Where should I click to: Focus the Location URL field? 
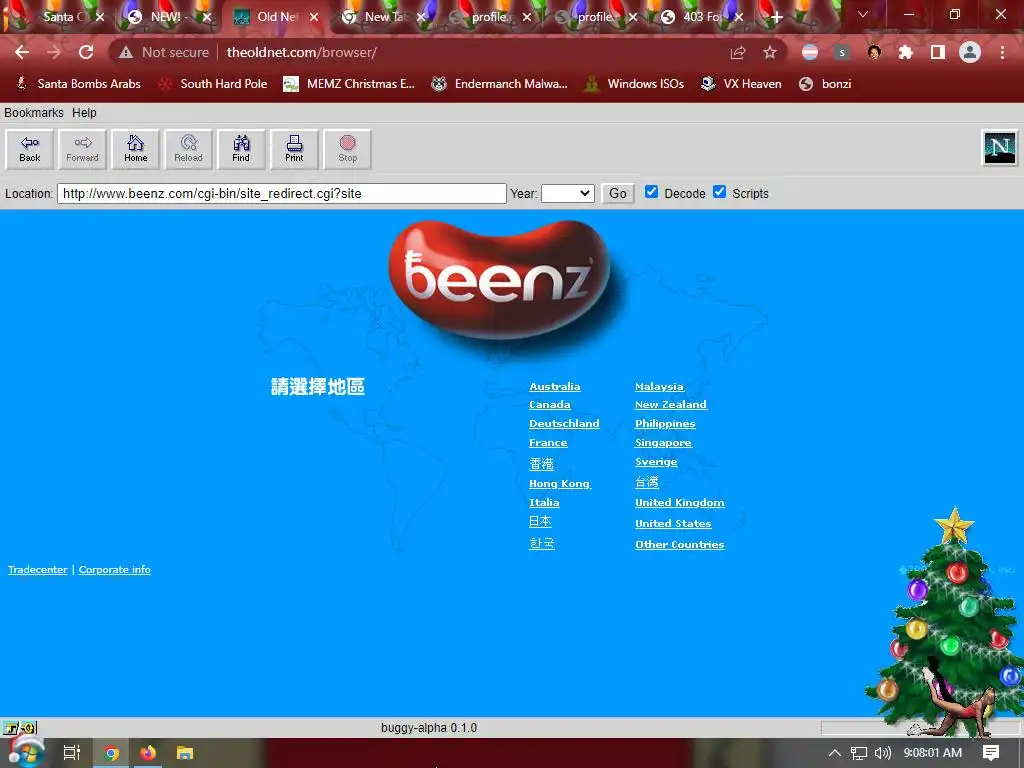[x=281, y=193]
